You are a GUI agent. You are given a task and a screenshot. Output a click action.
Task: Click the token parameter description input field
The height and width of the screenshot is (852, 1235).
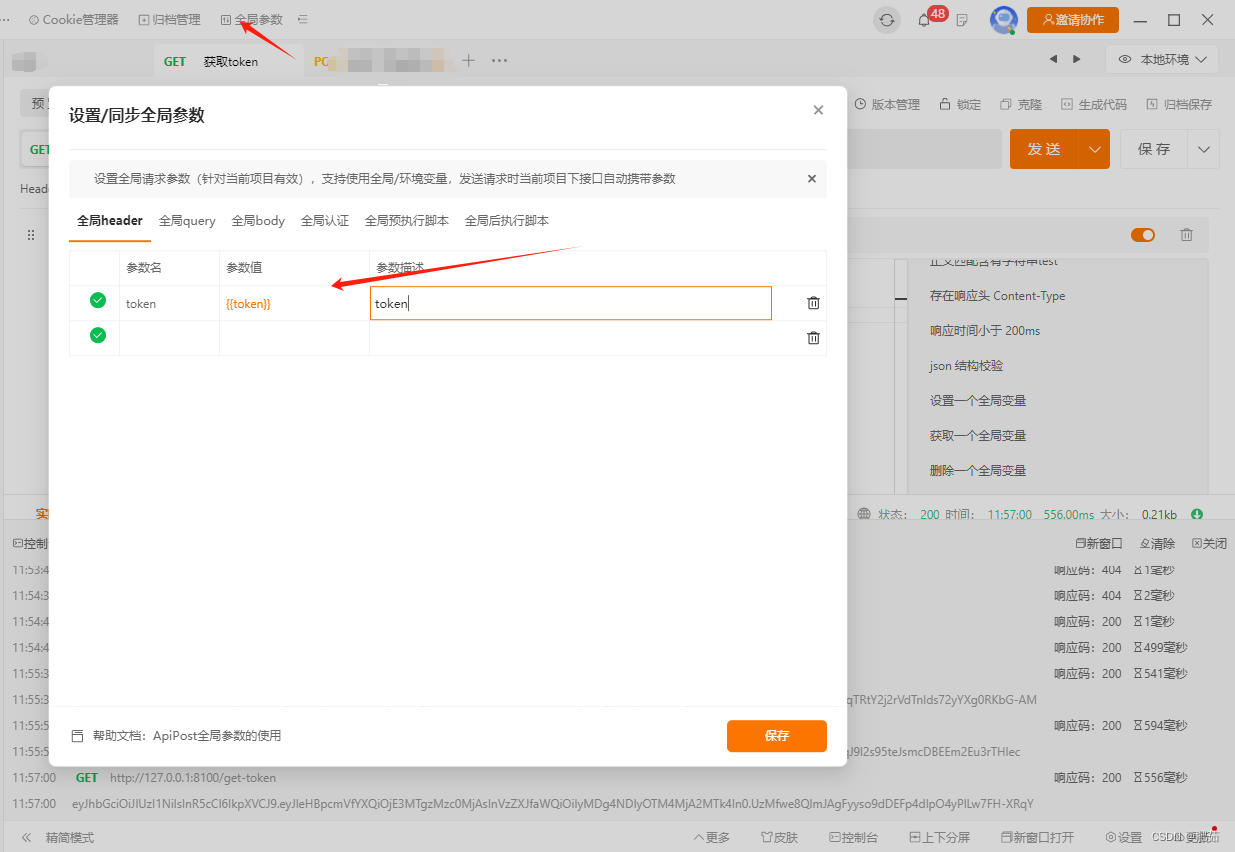pyautogui.click(x=570, y=302)
